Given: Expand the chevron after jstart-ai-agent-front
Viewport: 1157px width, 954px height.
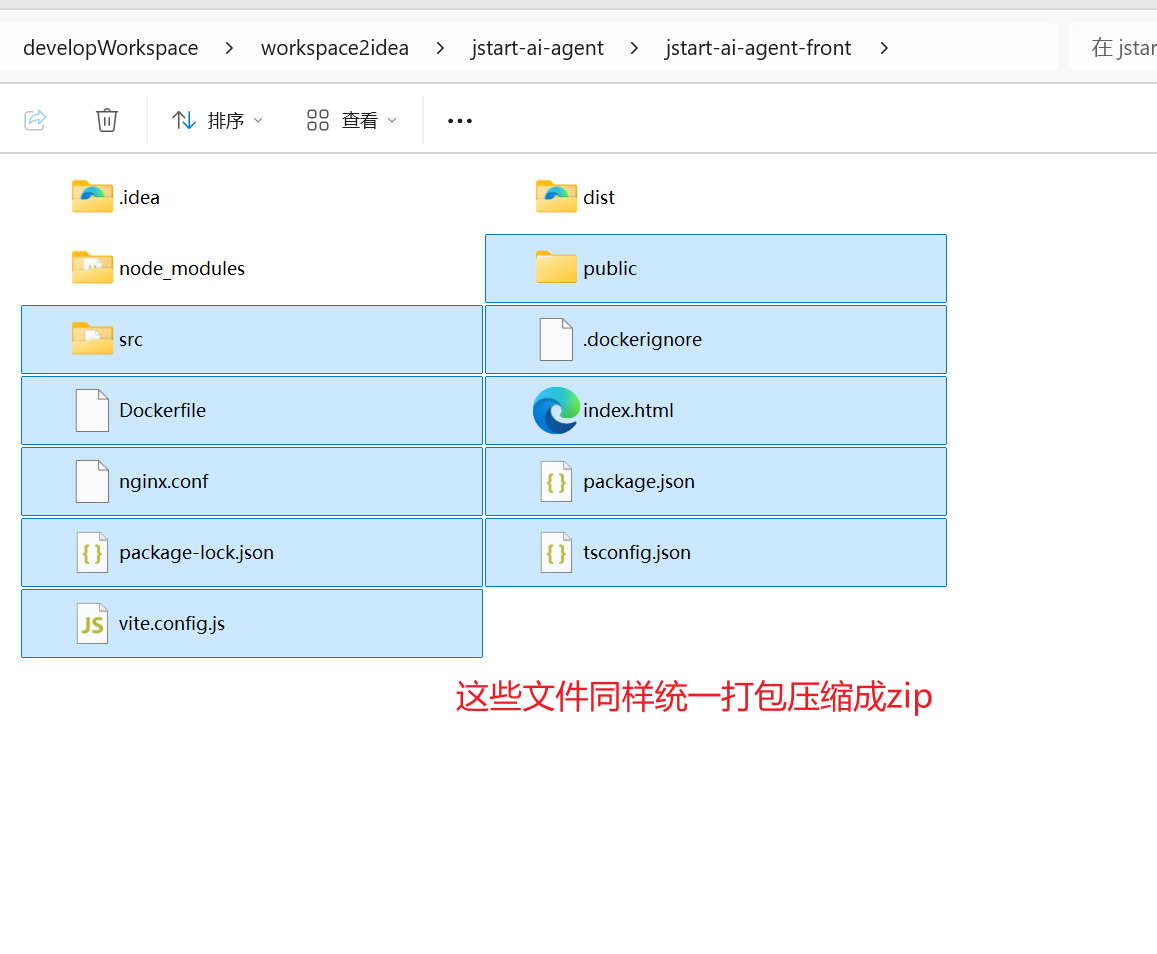Looking at the screenshot, I should click(x=884, y=47).
